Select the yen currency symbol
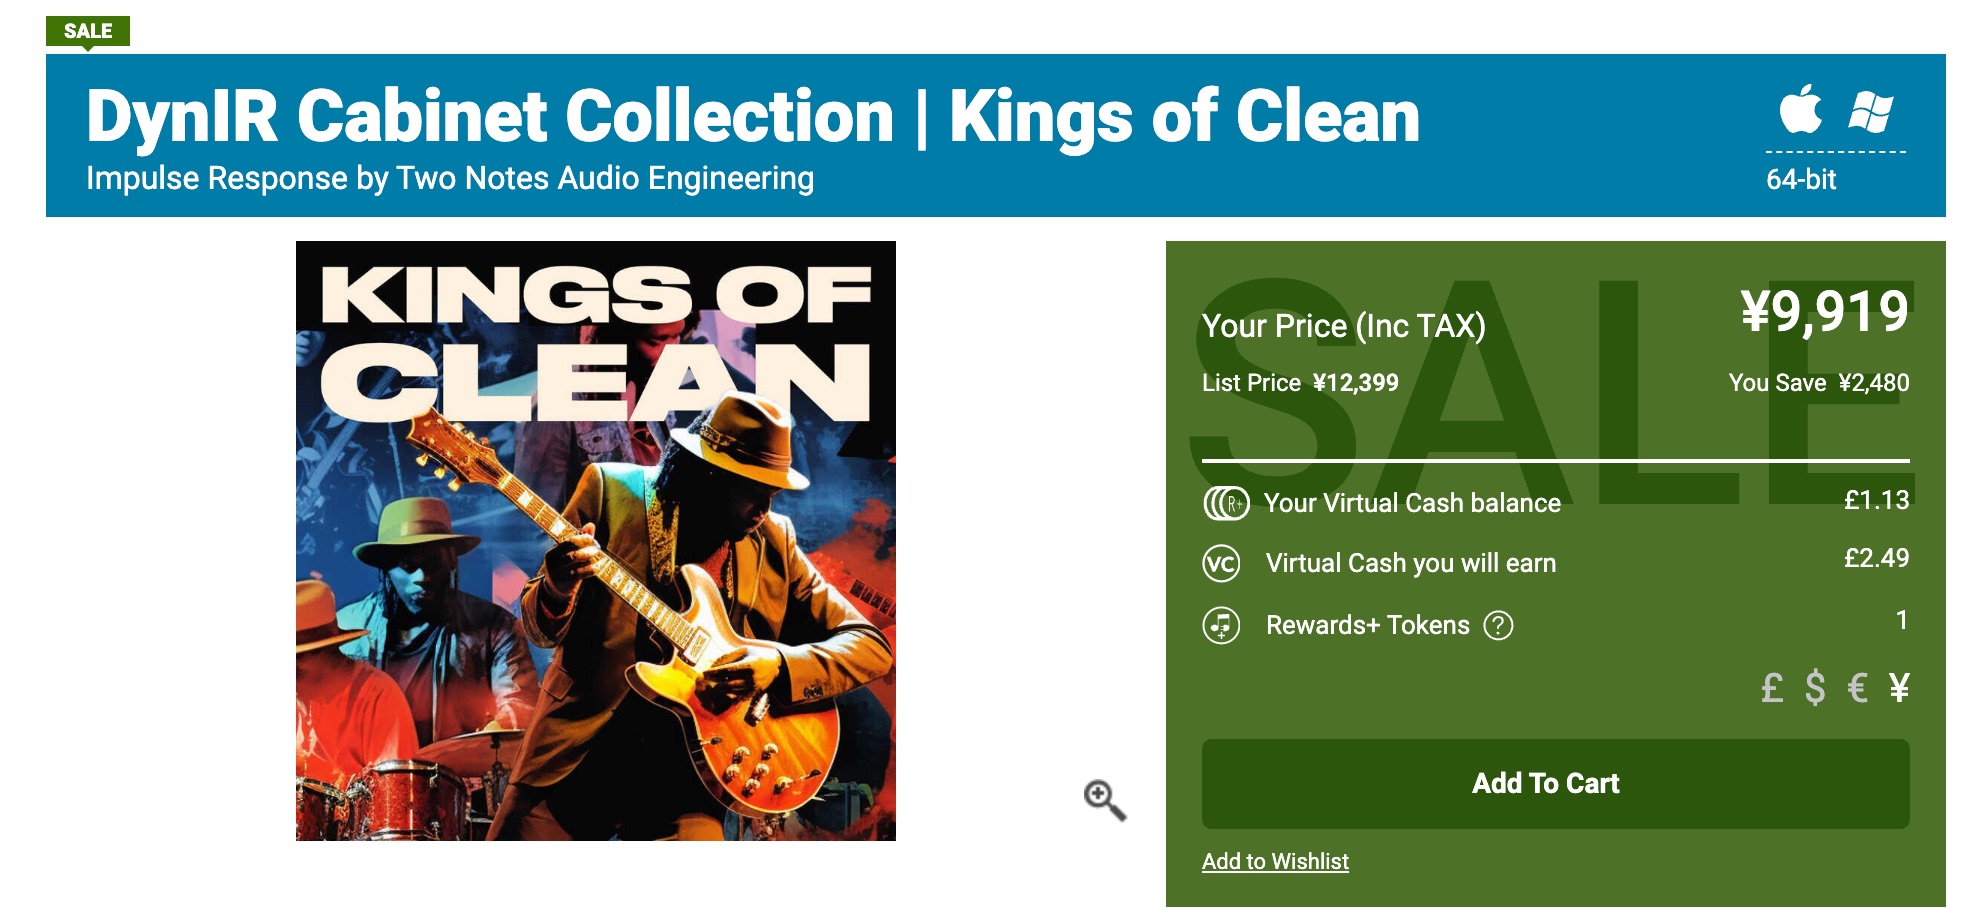The height and width of the screenshot is (908, 1964). (1899, 688)
